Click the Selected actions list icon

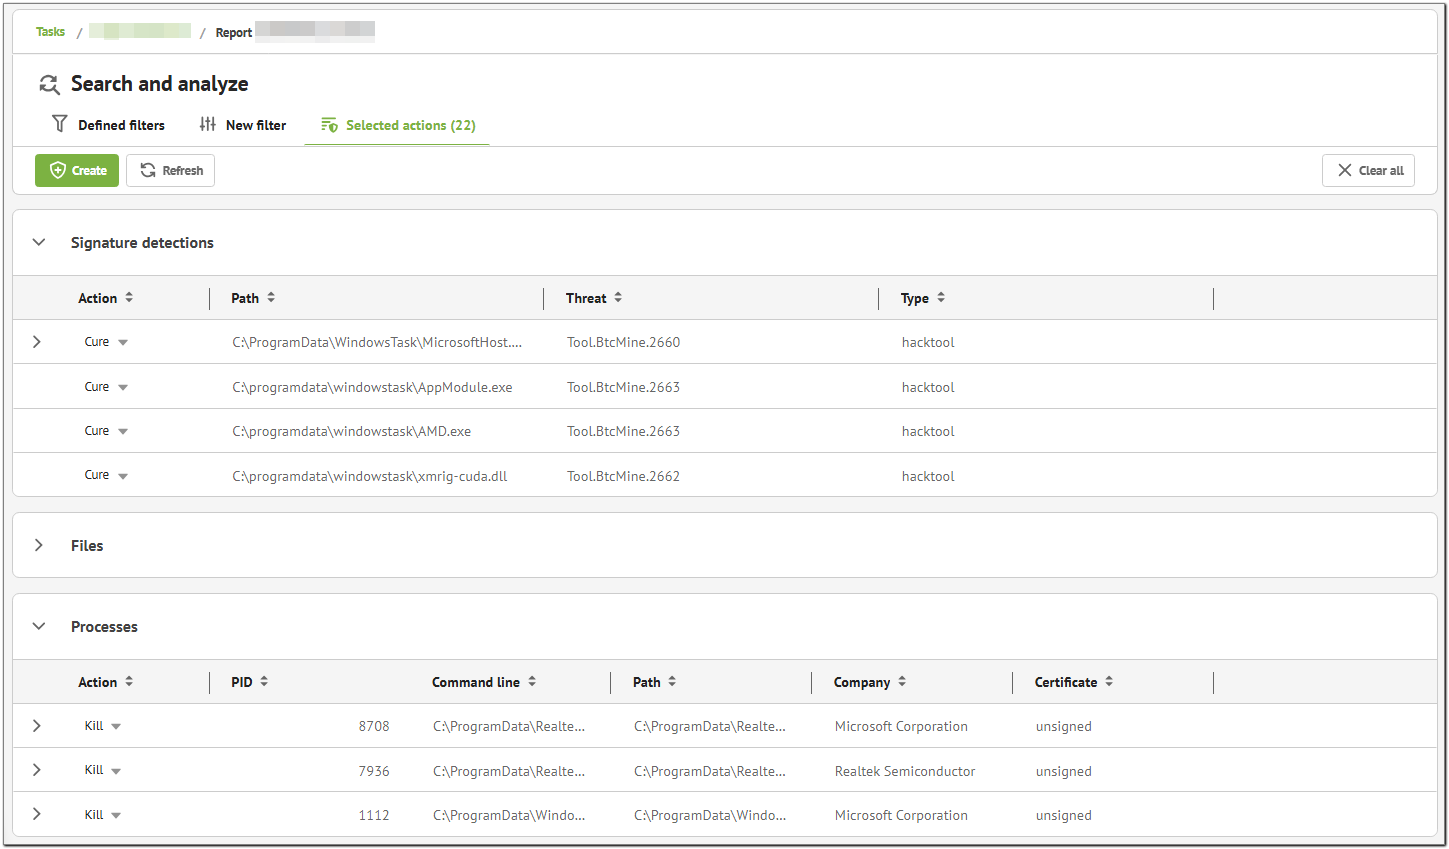coord(329,125)
